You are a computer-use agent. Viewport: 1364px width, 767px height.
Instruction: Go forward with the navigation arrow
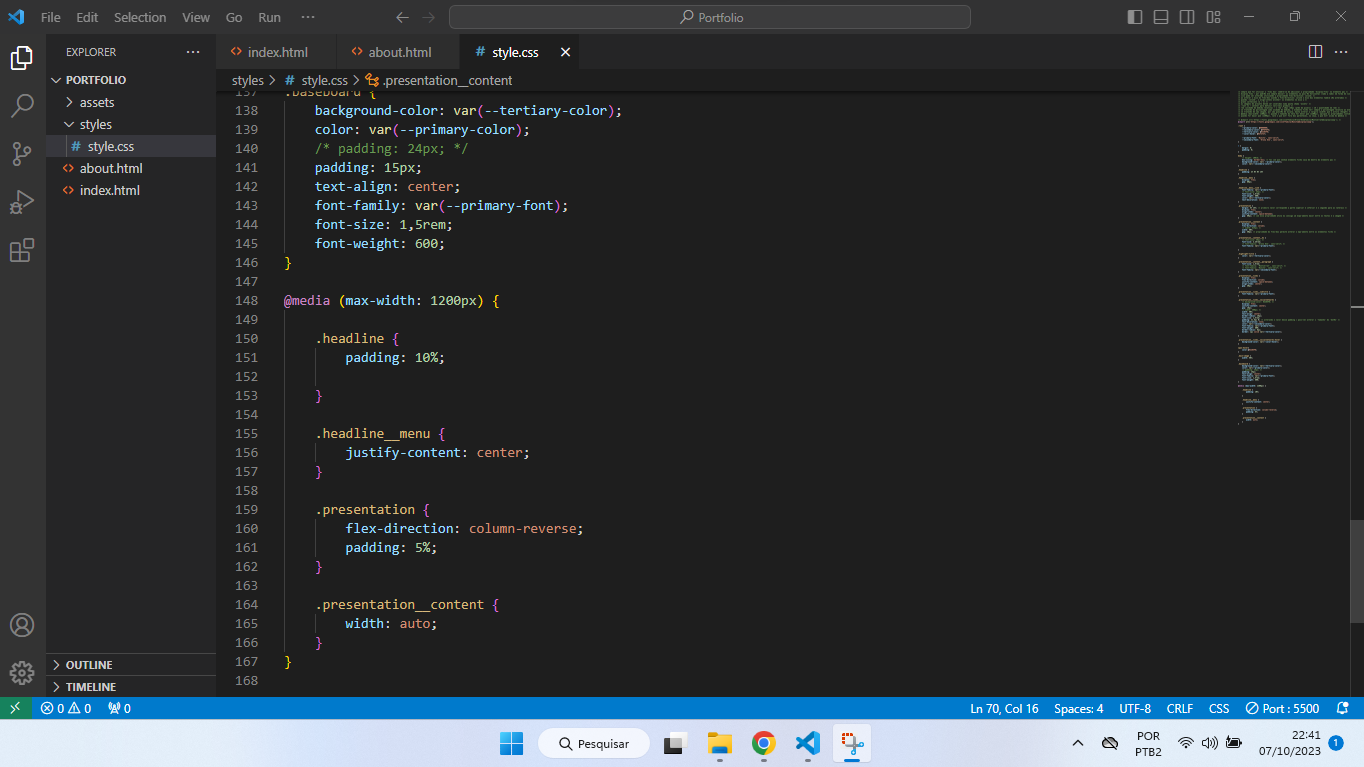coord(429,17)
